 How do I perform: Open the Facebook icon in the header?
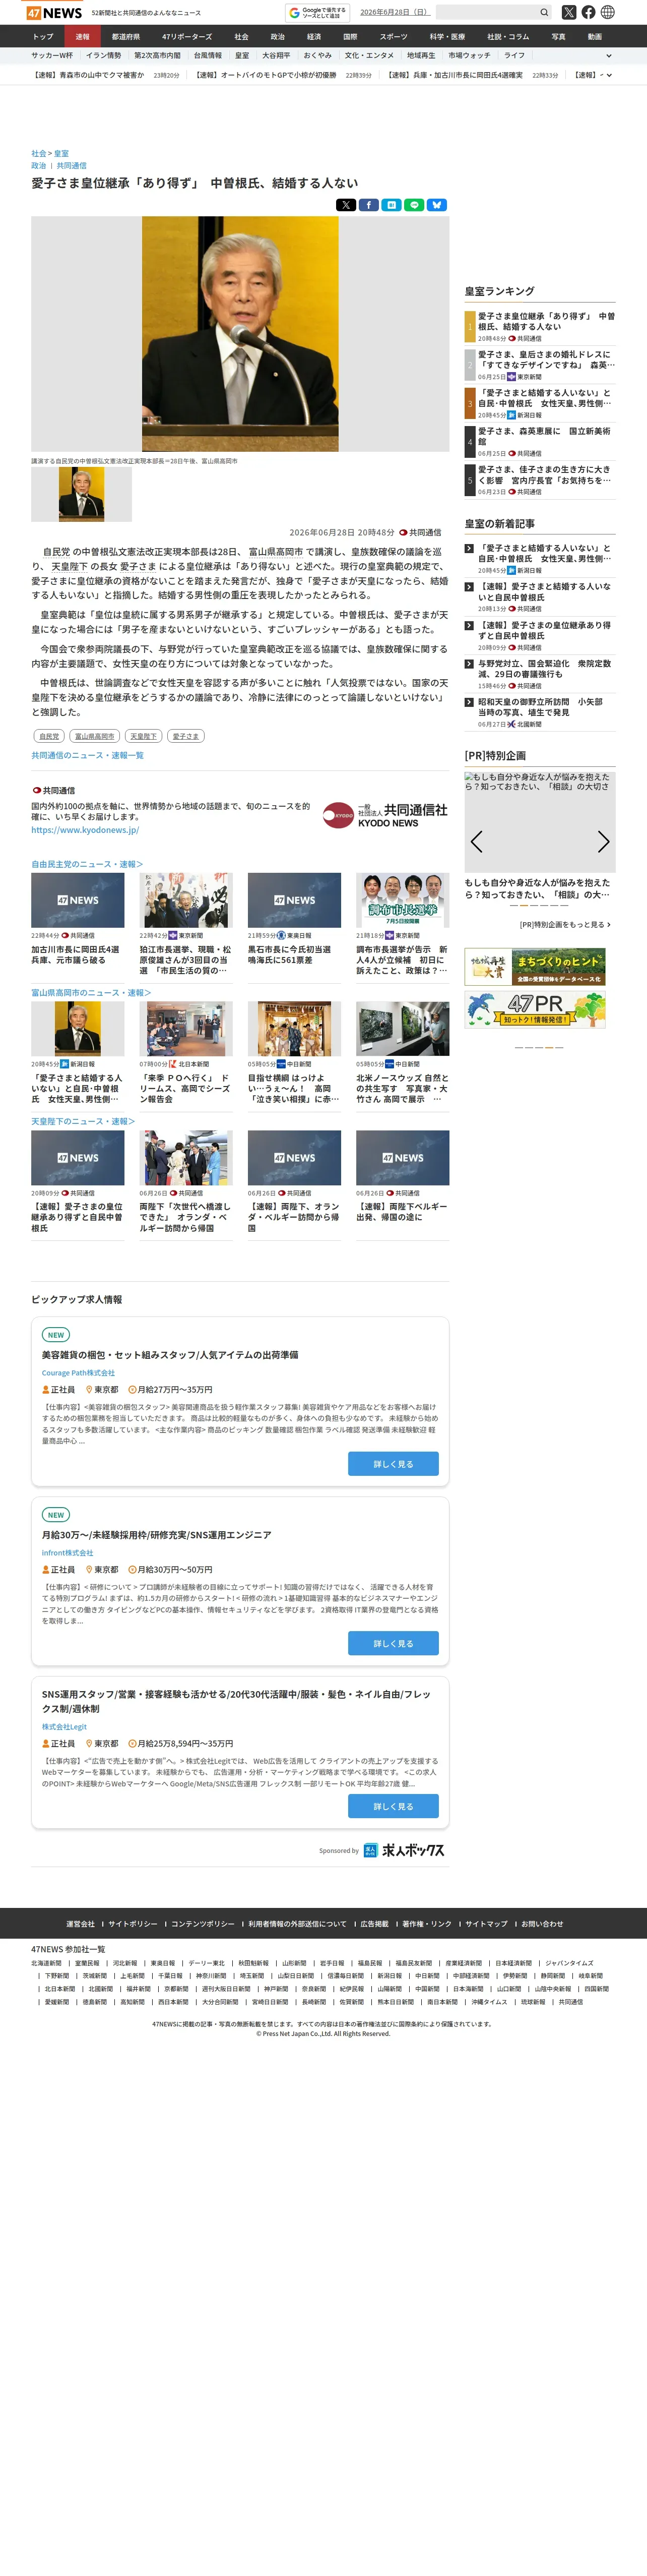(588, 13)
